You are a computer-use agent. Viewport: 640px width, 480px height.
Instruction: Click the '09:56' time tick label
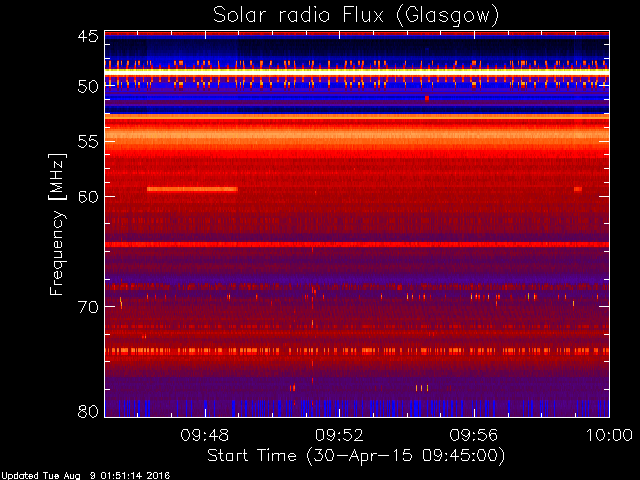point(474,435)
